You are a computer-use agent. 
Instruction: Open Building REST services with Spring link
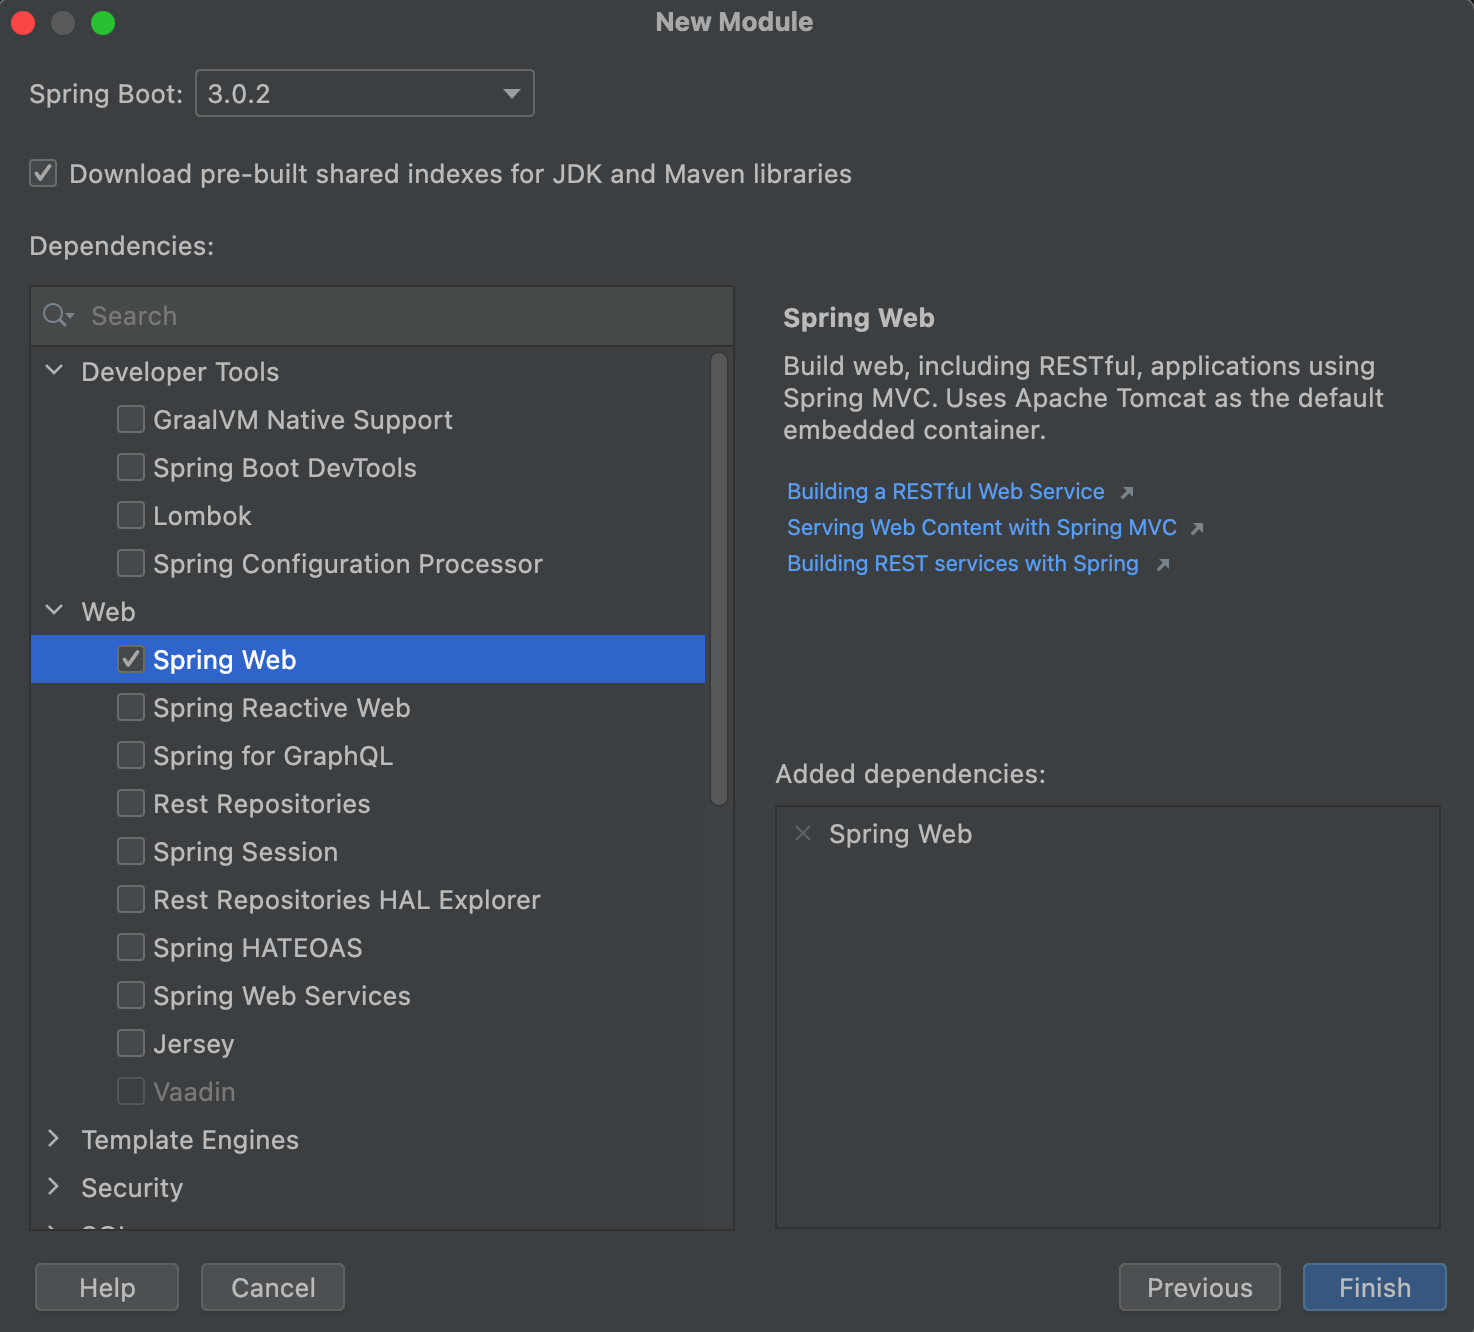963,564
